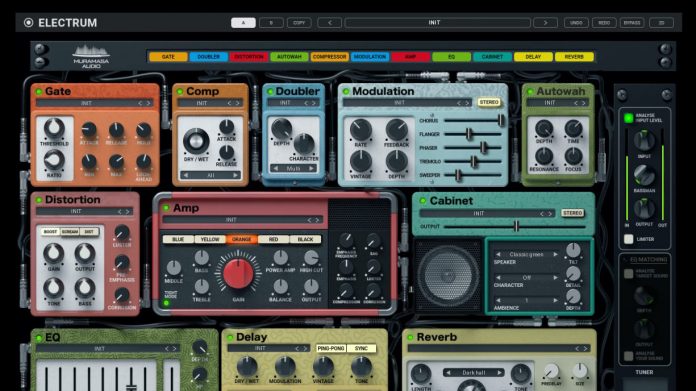The height and width of the screenshot is (391, 696).
Task: Select the Orange amp channel
Action: (241, 239)
